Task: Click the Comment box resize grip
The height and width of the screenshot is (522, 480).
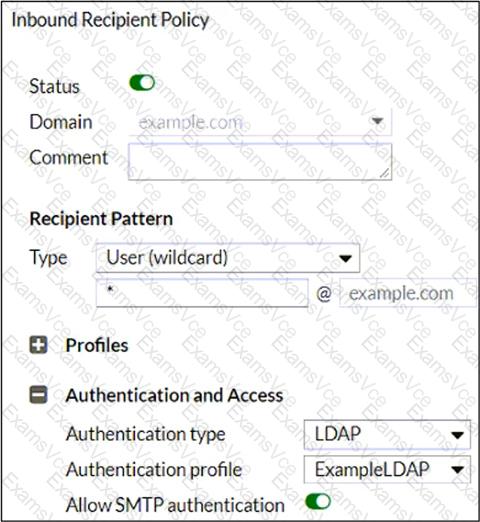Action: pyautogui.click(x=385, y=173)
